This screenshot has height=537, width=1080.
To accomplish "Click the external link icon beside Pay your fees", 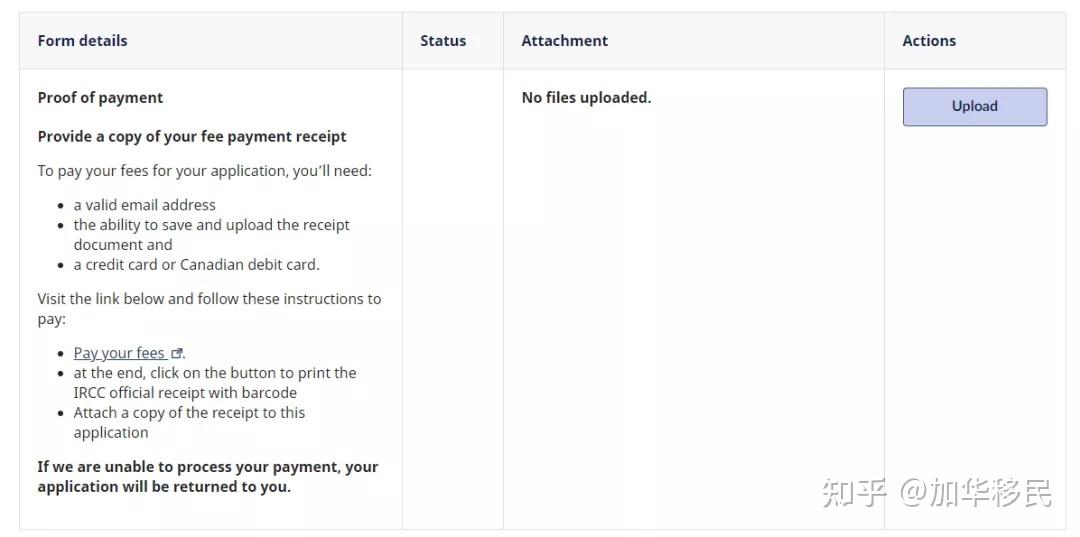I will 177,353.
